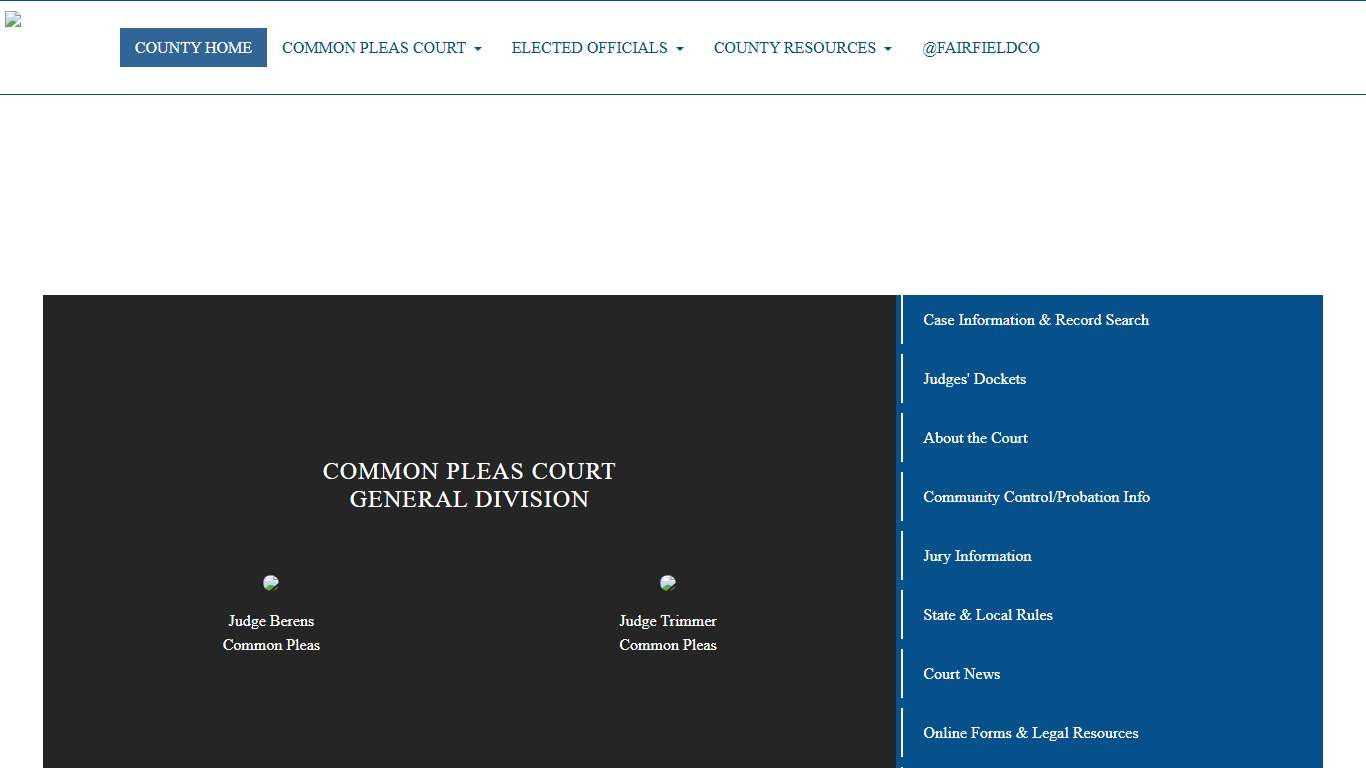Click the Judge Trimmer photo icon
1366x768 pixels.
[x=668, y=582]
